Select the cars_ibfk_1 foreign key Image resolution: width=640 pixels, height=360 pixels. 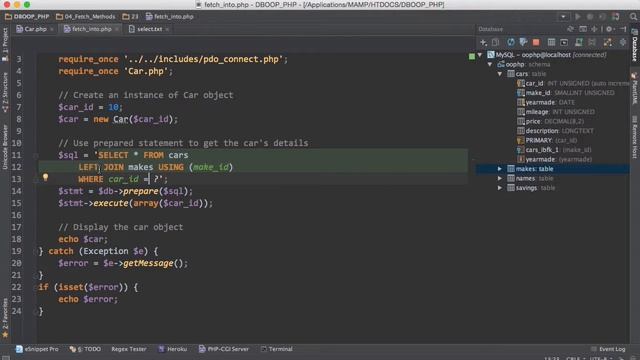point(554,150)
